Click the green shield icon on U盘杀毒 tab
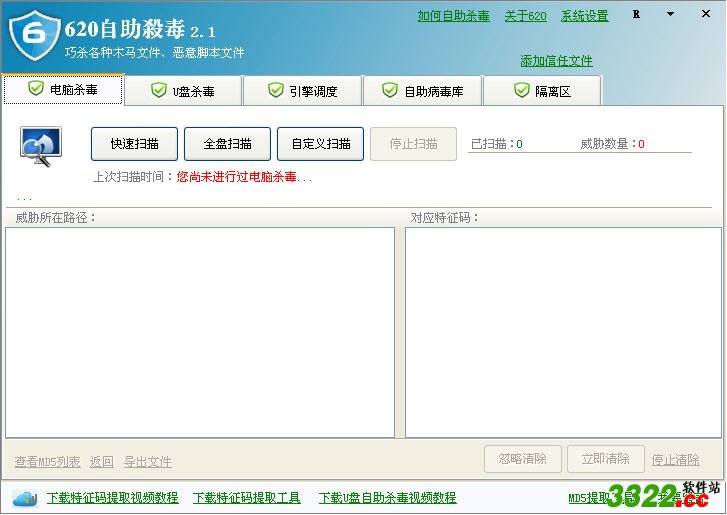The image size is (727, 515). pos(159,89)
